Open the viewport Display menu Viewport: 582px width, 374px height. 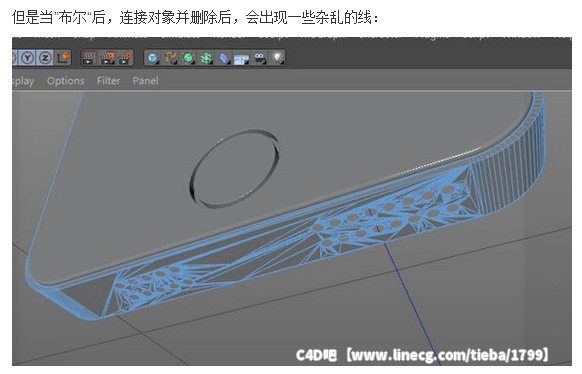[x=23, y=81]
